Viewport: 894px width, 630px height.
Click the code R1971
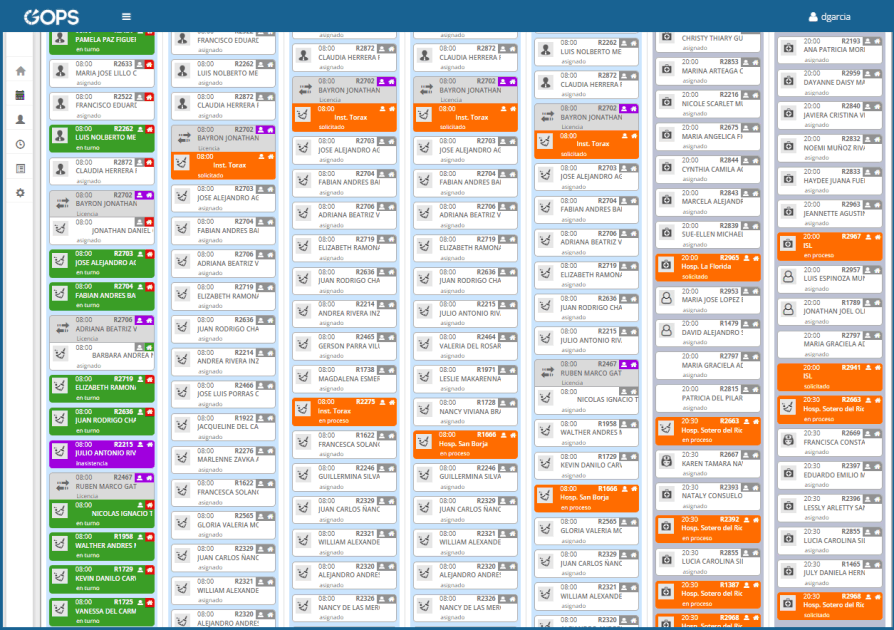(486, 369)
